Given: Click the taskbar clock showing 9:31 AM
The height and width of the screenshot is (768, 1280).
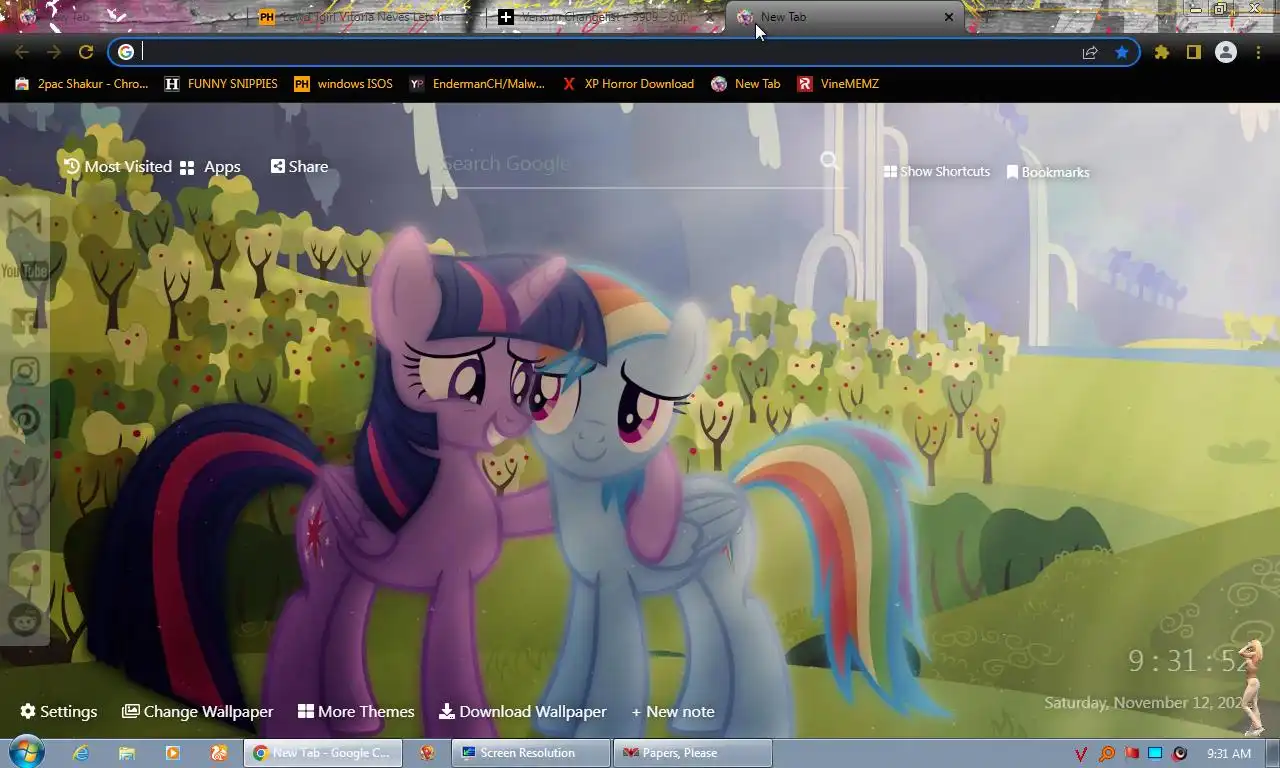Looking at the screenshot, I should 1229,753.
